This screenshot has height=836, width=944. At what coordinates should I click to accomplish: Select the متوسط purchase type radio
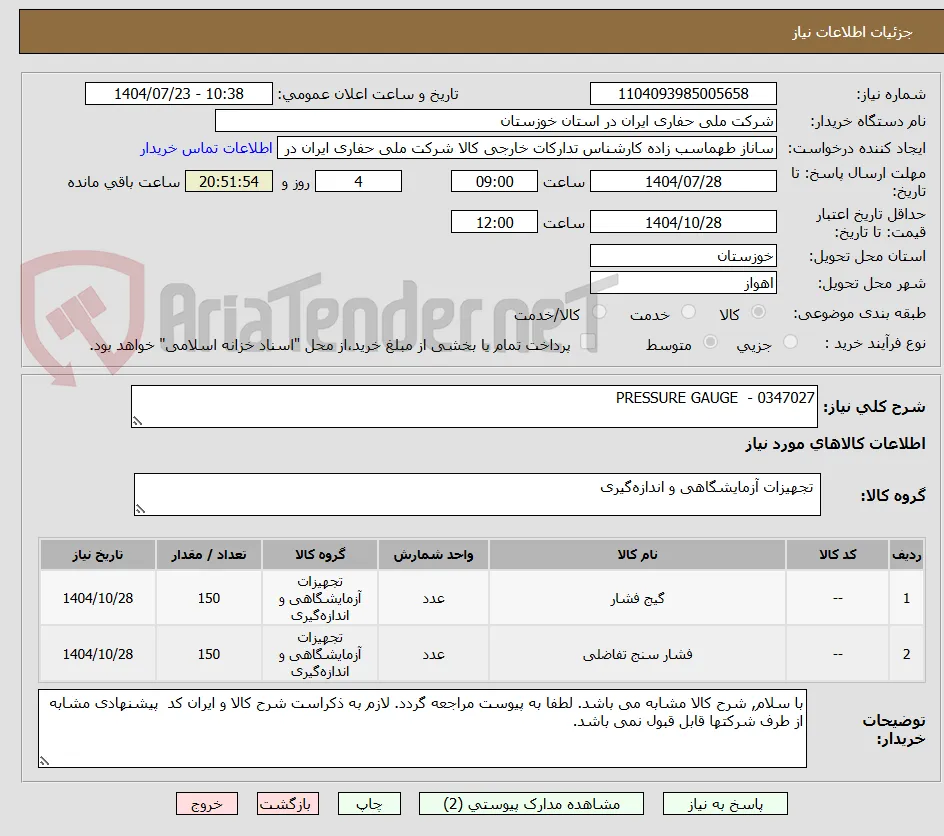point(710,342)
